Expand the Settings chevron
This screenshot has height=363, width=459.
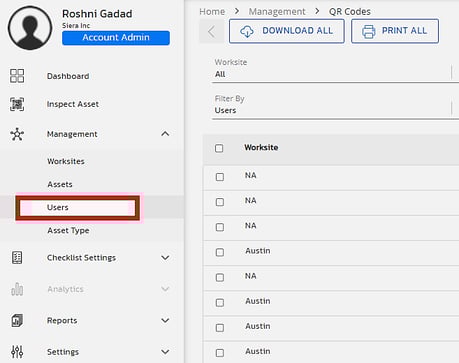click(165, 352)
